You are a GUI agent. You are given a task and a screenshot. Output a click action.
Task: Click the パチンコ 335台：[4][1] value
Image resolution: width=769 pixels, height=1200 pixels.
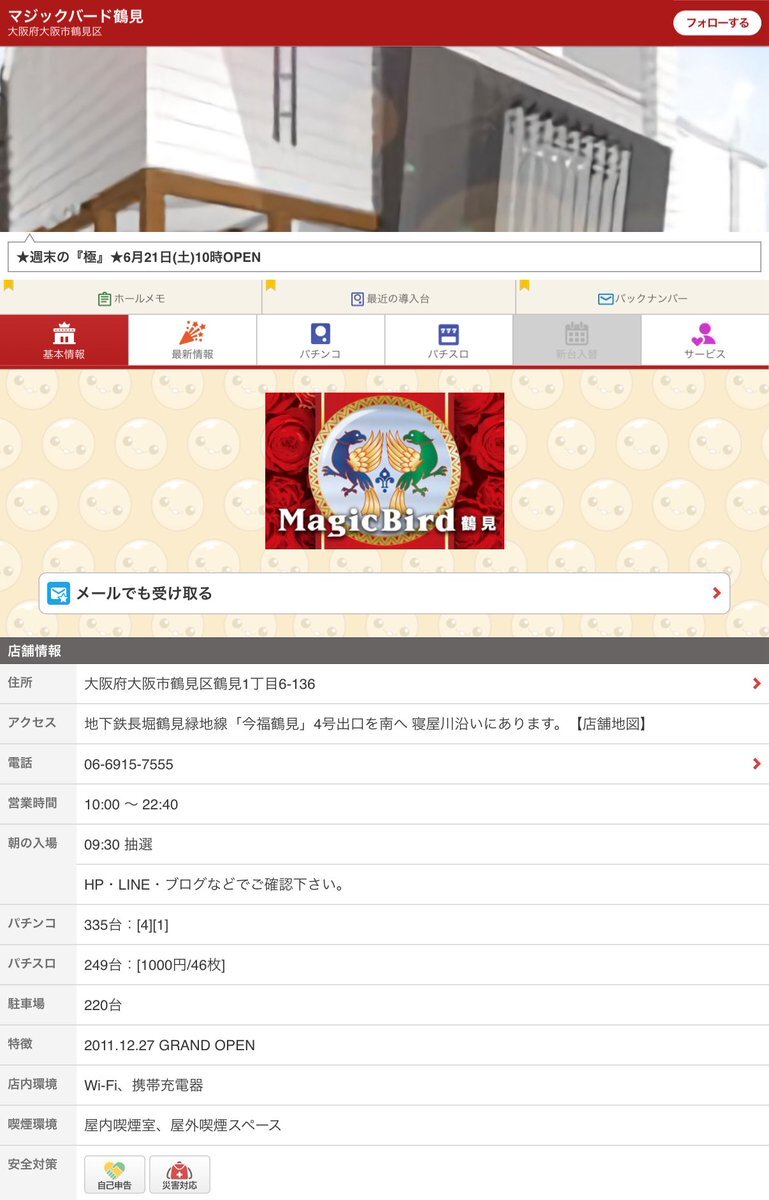point(126,925)
